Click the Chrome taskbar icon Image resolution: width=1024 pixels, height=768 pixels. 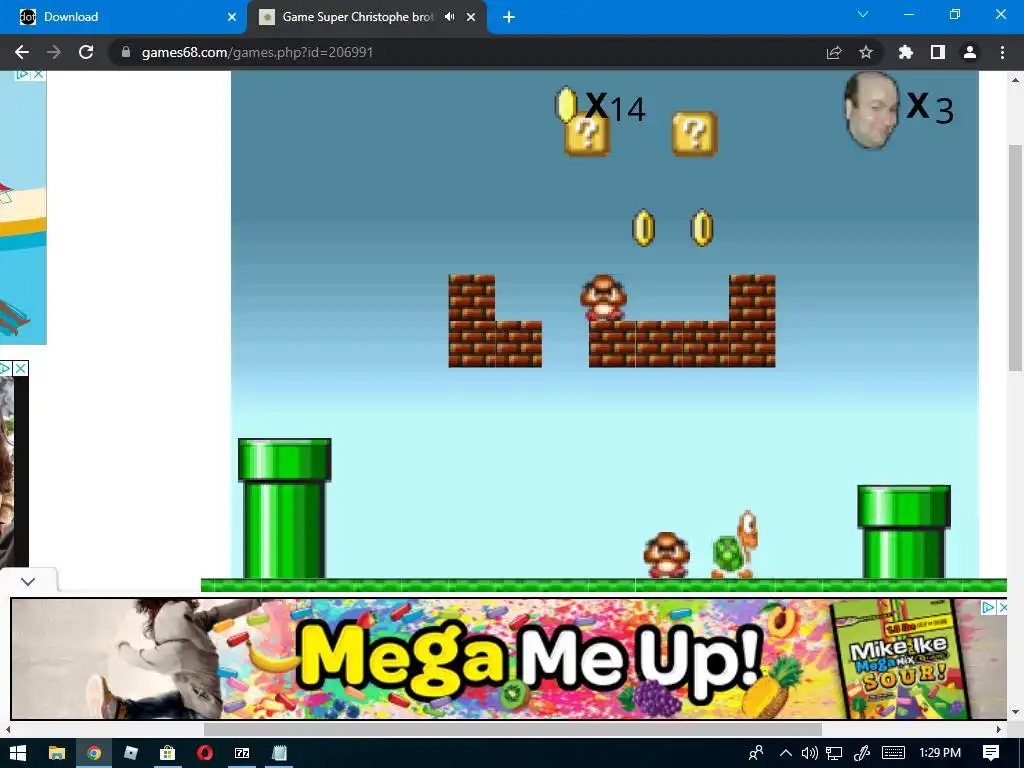(x=94, y=753)
